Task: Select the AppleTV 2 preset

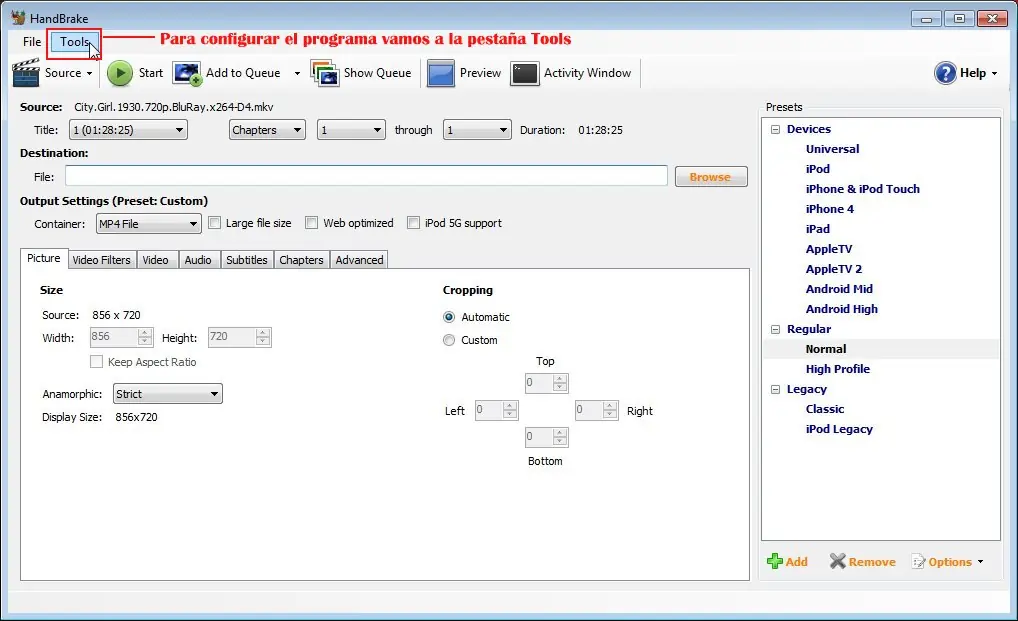Action: tap(834, 269)
